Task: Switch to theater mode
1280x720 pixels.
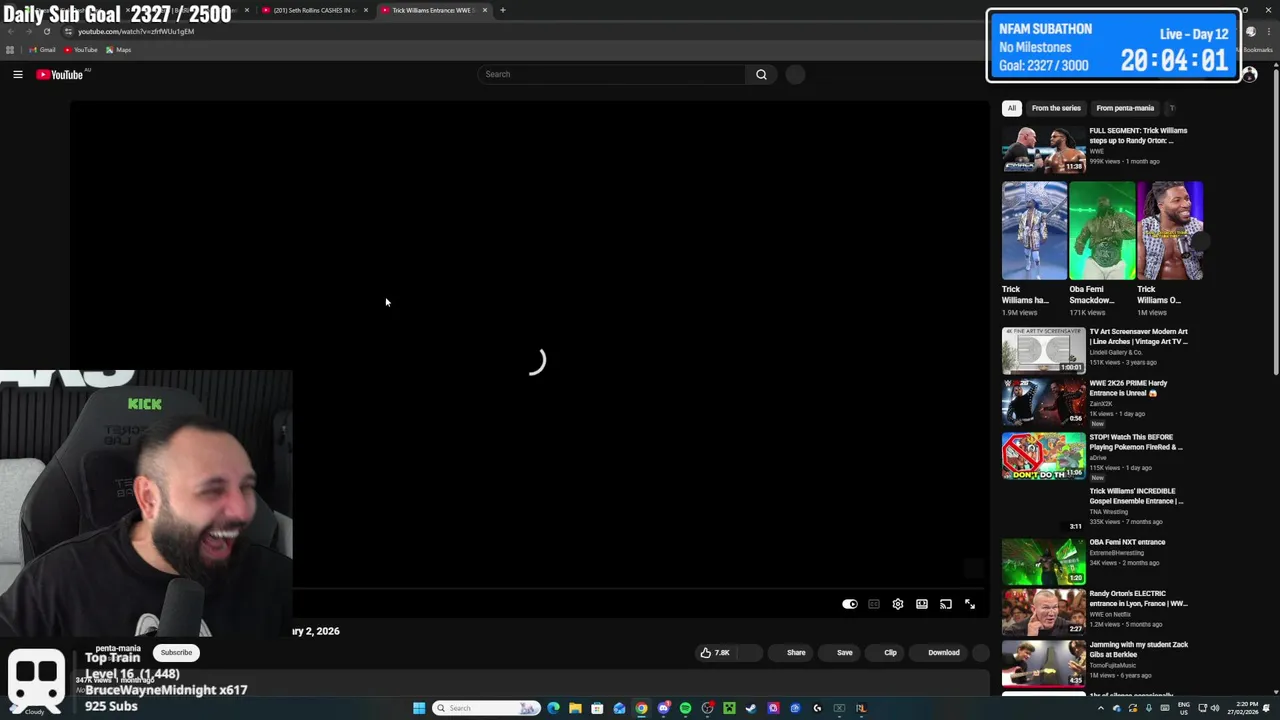Action: pyautogui.click(x=922, y=604)
